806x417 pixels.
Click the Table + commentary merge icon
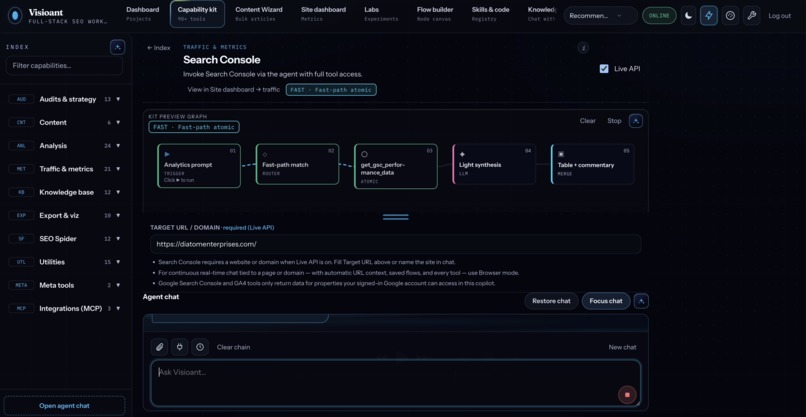561,154
